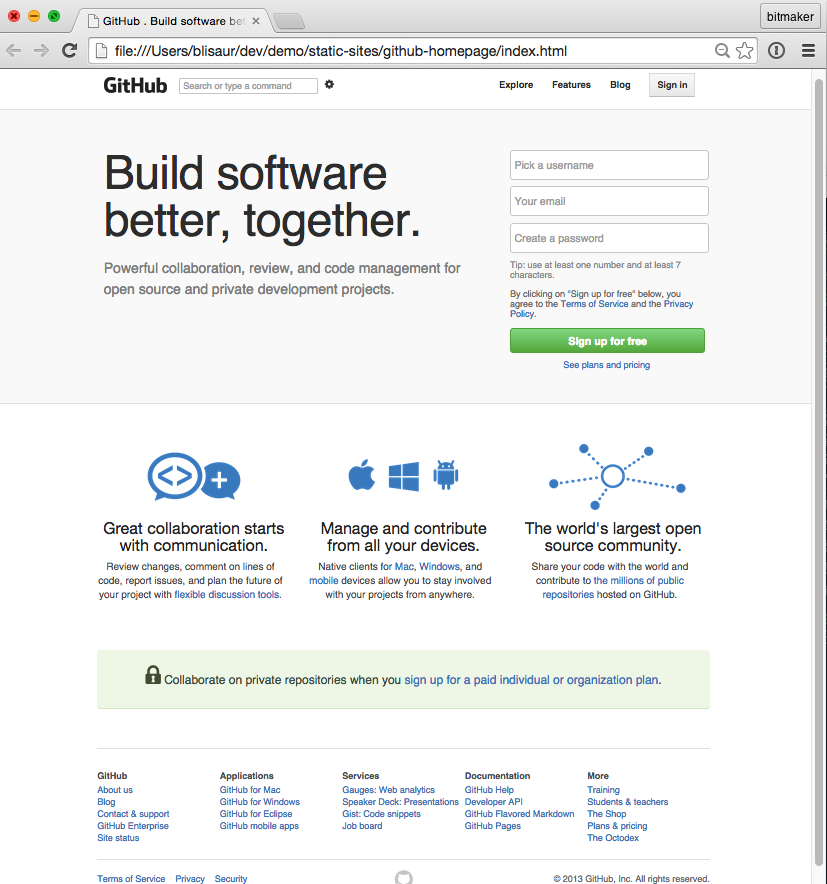
Task: Open Speaker Deck: Presentations link
Action: point(400,802)
